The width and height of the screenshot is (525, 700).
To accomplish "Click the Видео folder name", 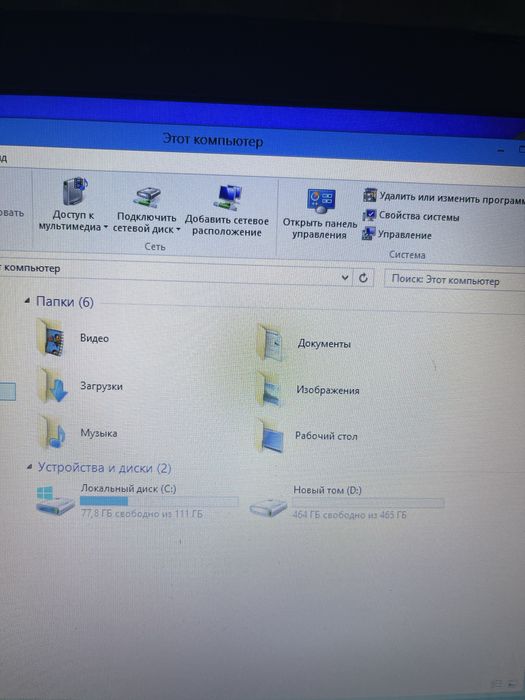I will pos(95,338).
